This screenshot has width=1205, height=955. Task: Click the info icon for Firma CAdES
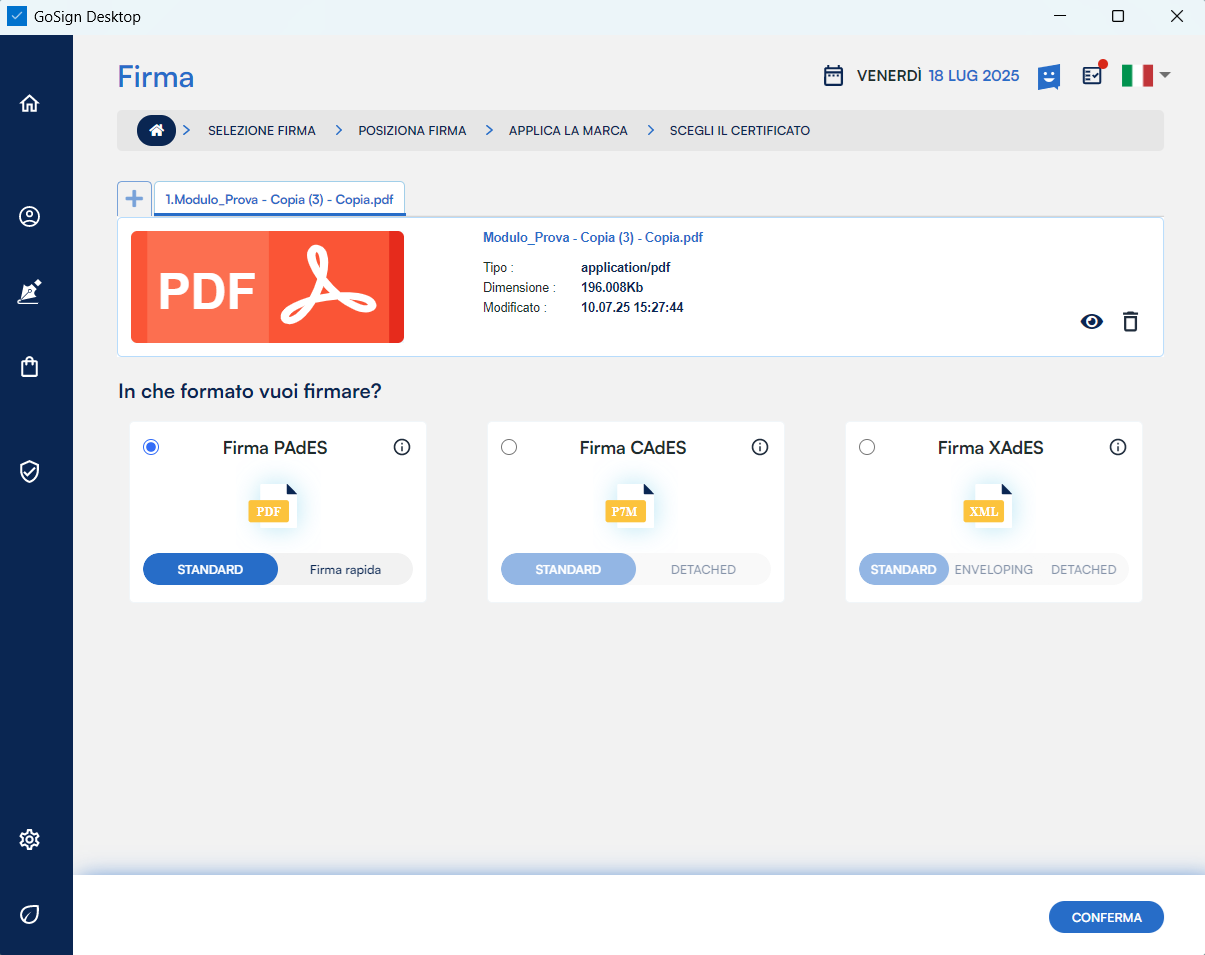point(760,447)
